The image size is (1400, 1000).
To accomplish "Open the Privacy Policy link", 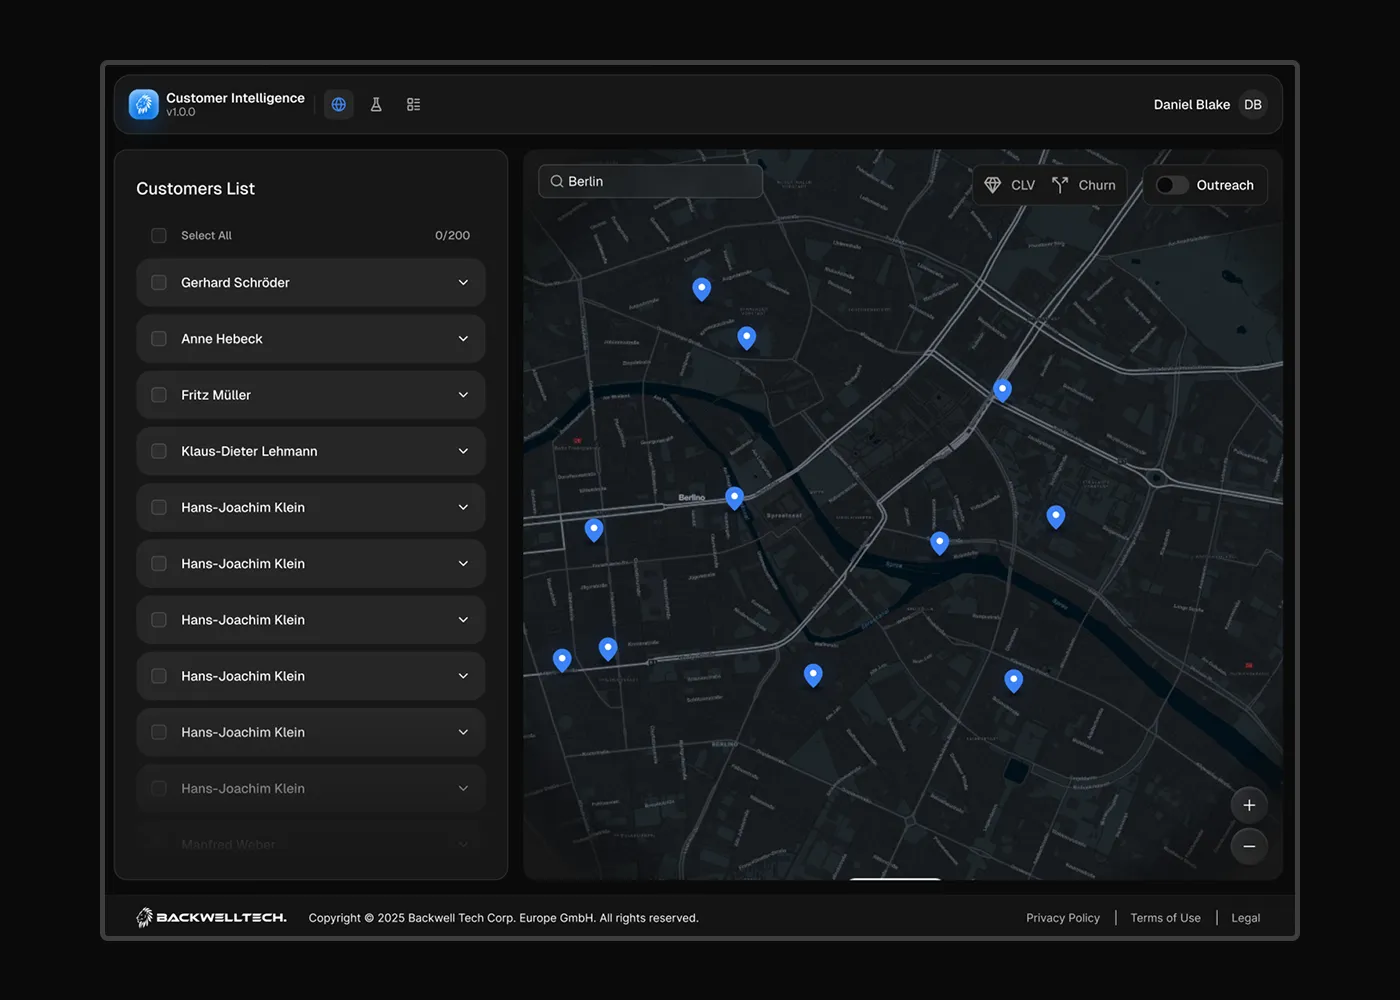I will coord(1062,917).
